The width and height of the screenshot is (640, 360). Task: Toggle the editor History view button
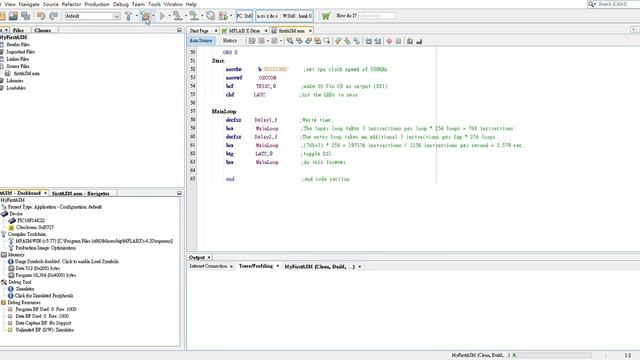pyautogui.click(x=230, y=41)
